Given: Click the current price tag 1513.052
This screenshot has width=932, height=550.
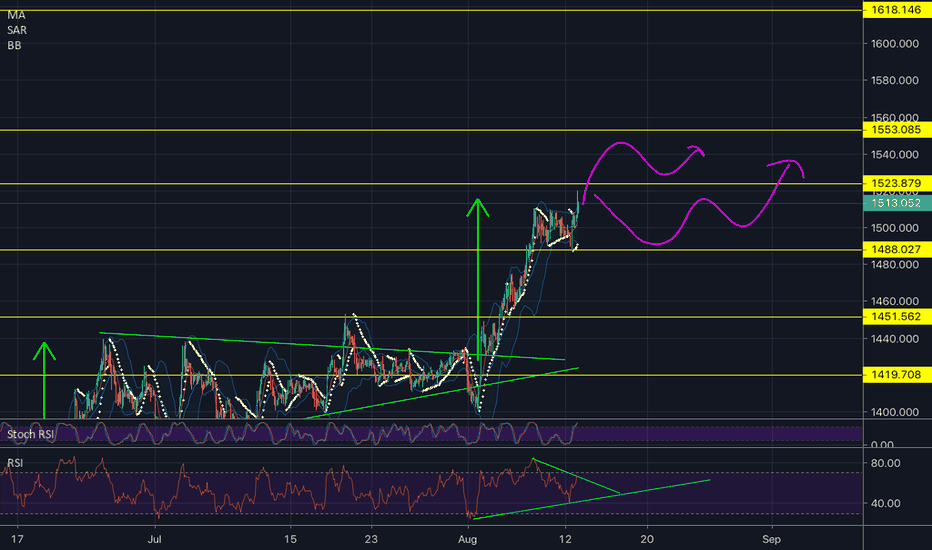Looking at the screenshot, I should (896, 203).
